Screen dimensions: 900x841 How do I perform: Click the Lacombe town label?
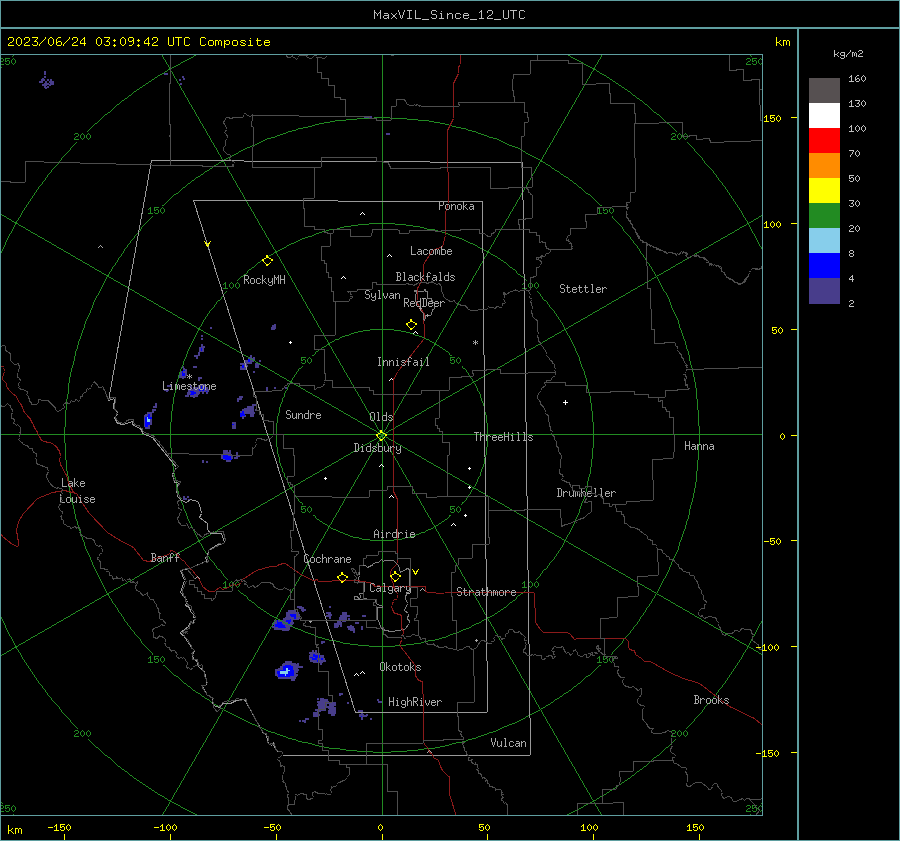(431, 251)
